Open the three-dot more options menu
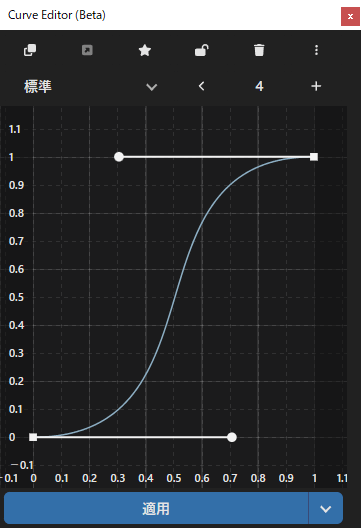 coord(316,50)
